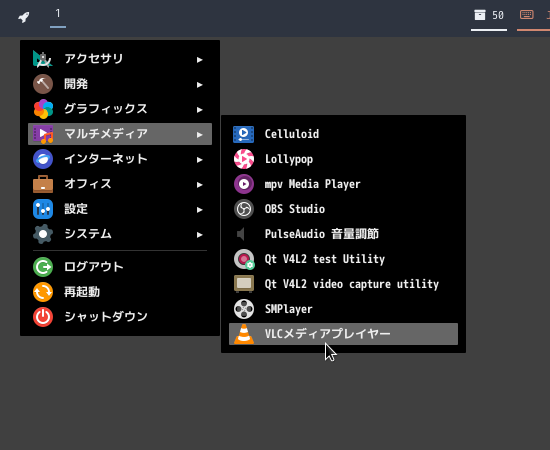Screen dimensions: 550x450
Task: Click the マルチメディア film icon
Action: (x=43, y=134)
